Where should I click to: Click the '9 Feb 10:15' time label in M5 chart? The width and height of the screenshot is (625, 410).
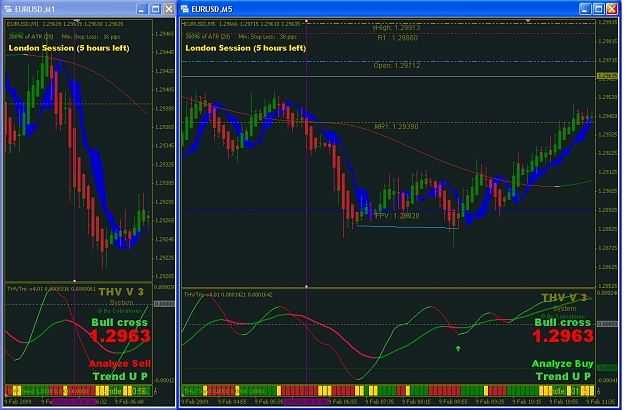click(x=527, y=402)
